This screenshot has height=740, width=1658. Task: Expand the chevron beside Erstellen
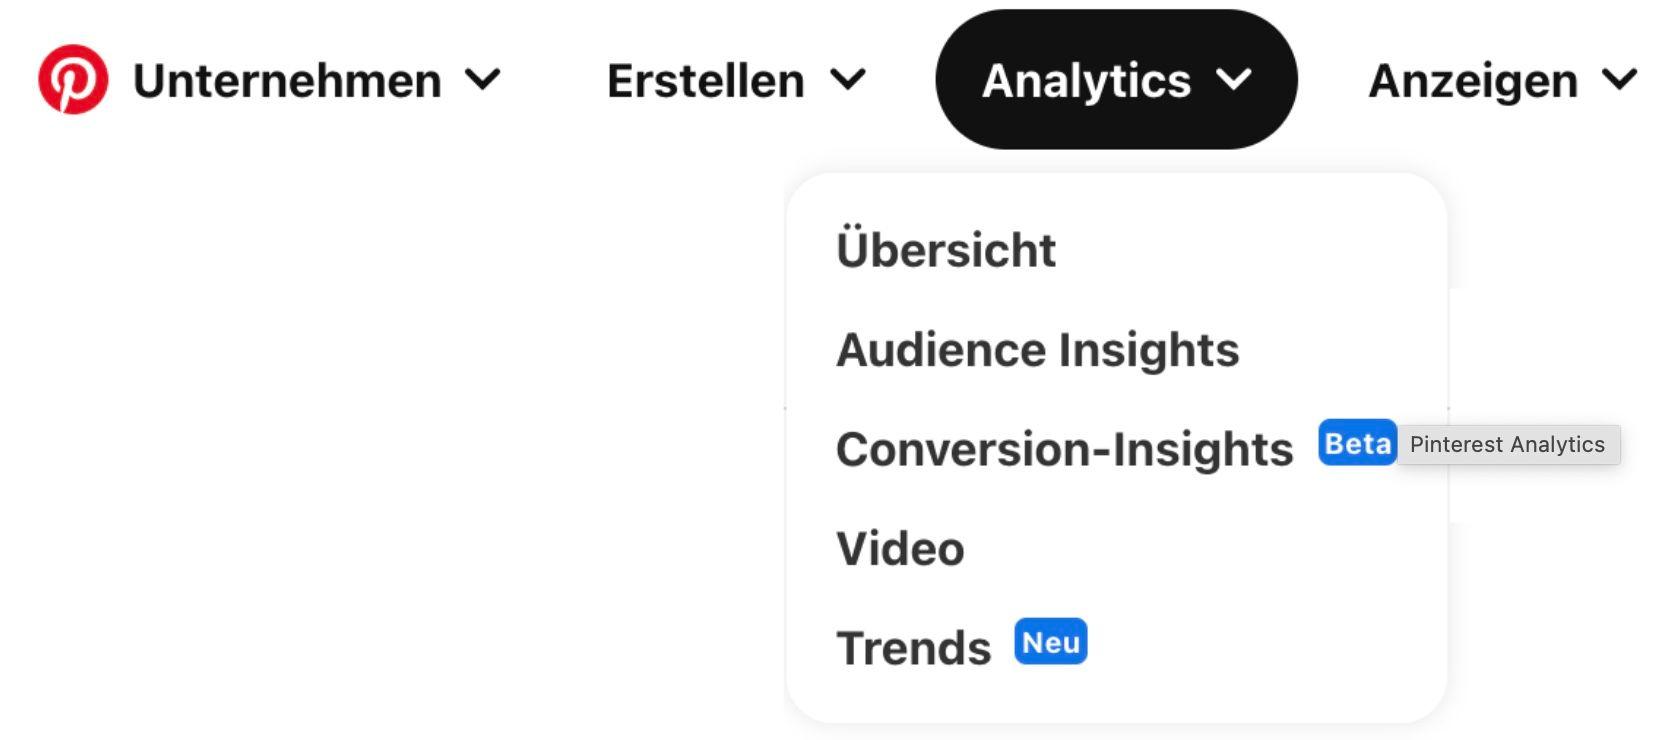pos(848,79)
